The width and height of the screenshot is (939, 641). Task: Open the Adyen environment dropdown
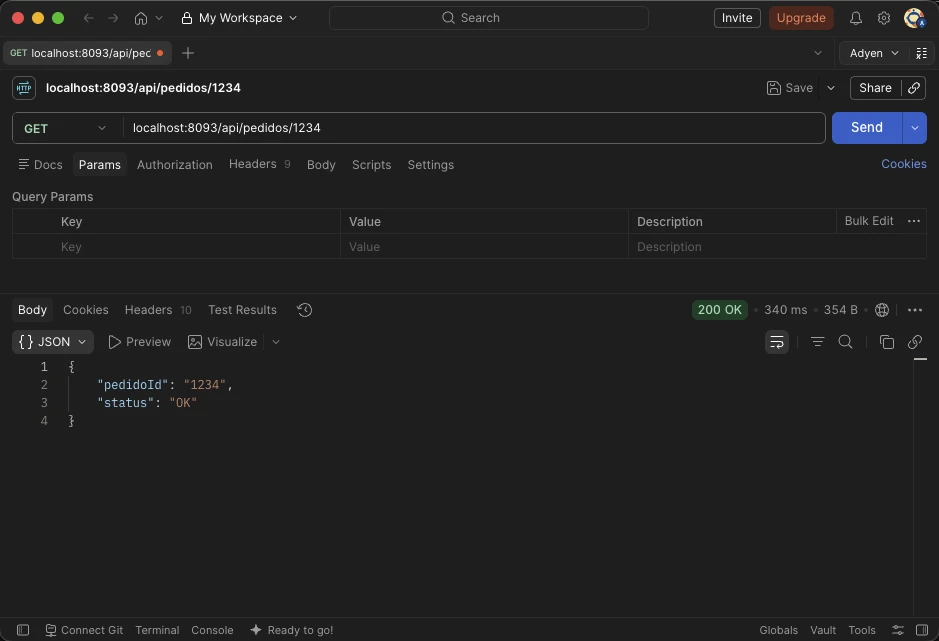pyautogui.click(x=874, y=53)
